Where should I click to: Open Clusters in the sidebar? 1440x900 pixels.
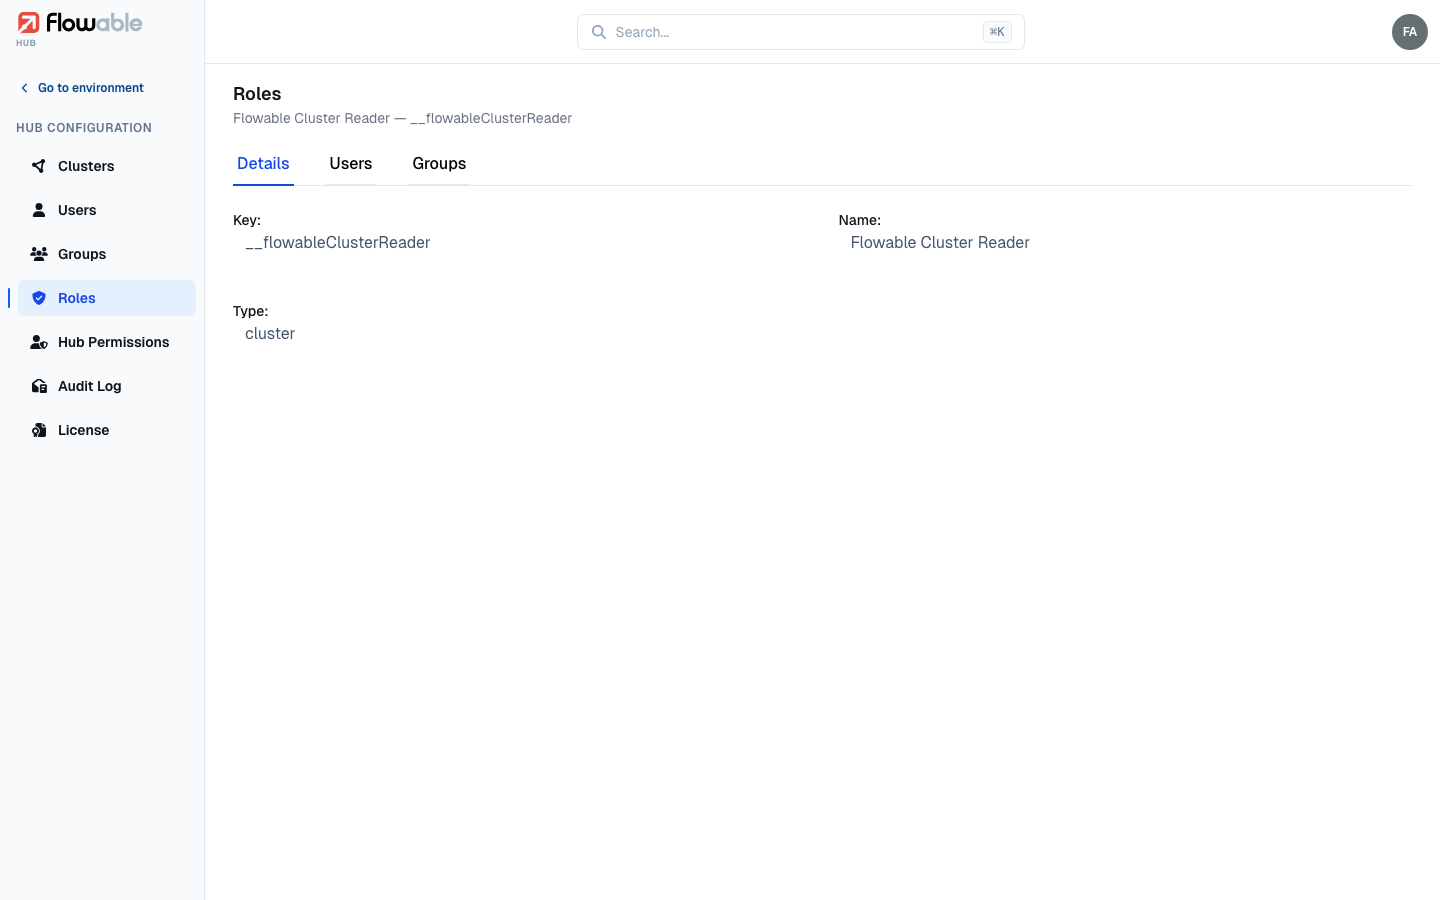coord(107,166)
